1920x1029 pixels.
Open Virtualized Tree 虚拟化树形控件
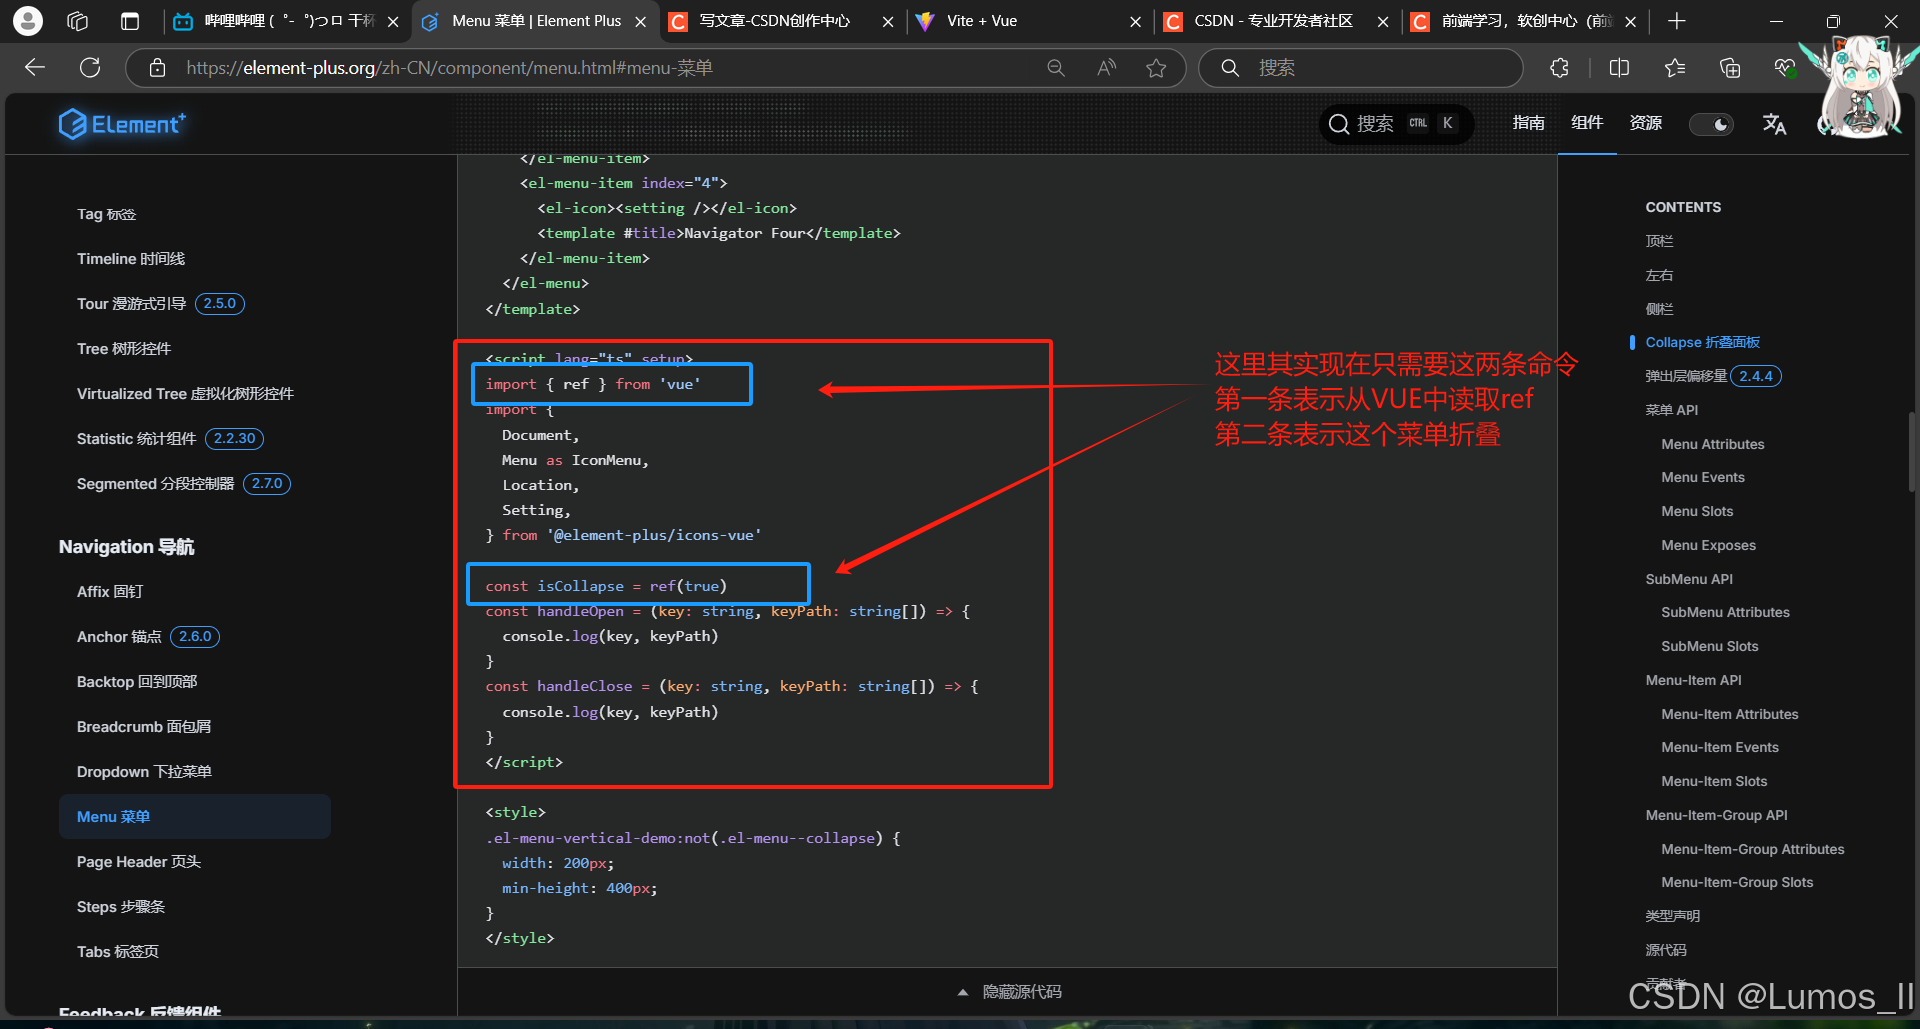(185, 394)
